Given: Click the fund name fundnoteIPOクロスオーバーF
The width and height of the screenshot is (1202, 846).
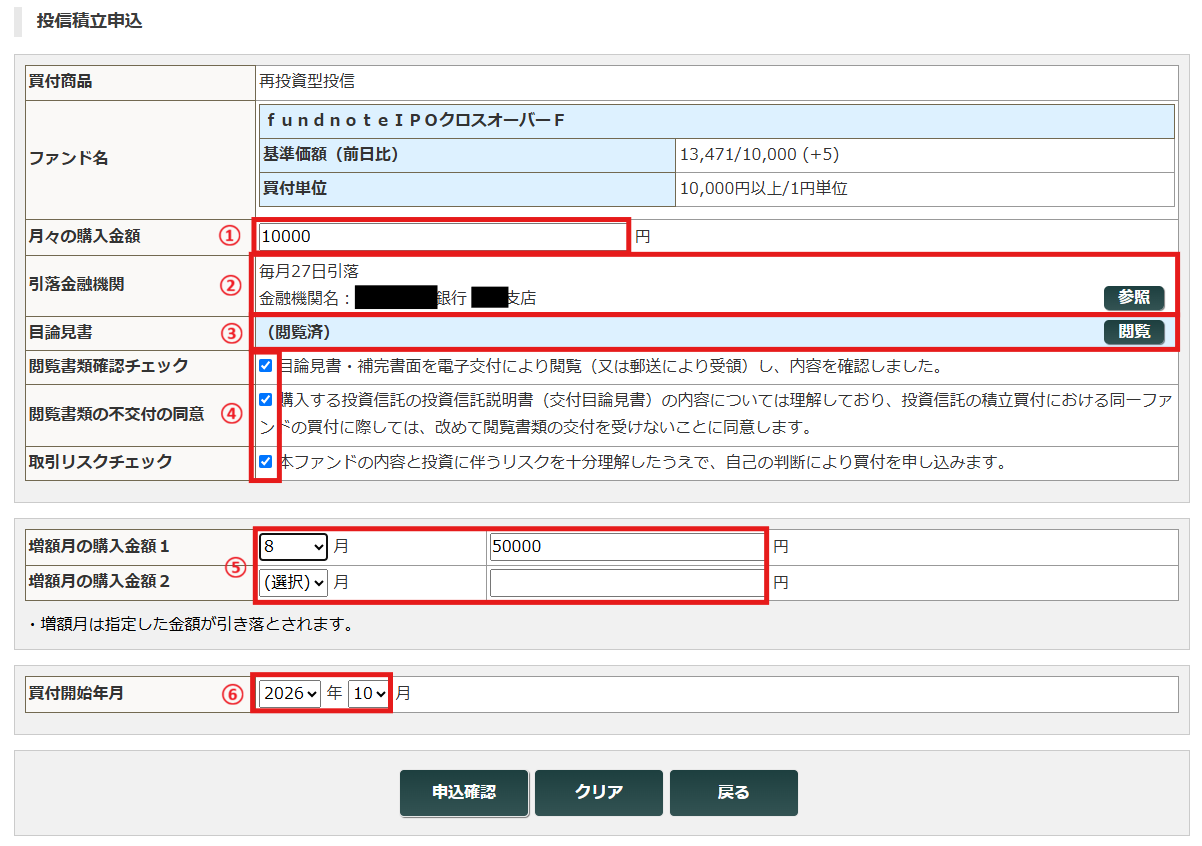Looking at the screenshot, I should click(x=416, y=121).
